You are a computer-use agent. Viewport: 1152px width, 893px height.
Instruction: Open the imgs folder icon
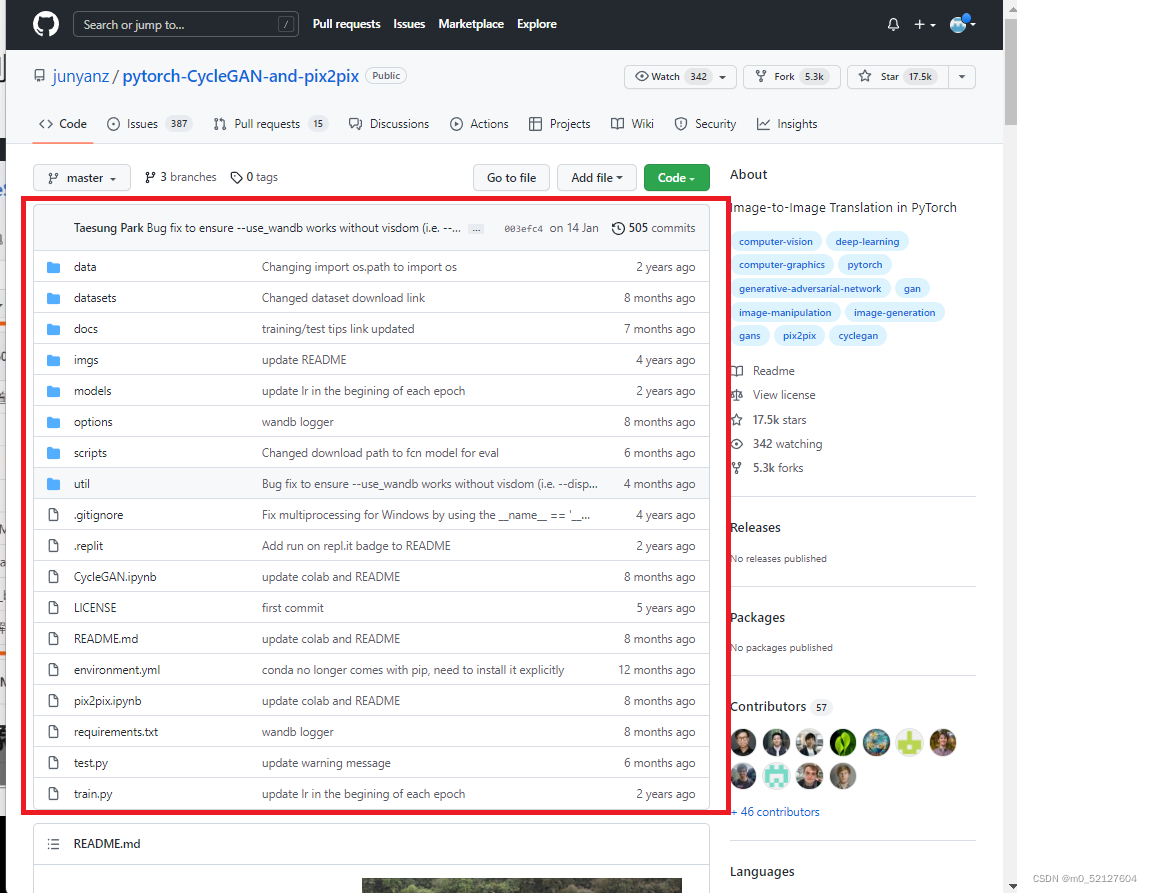coord(54,360)
